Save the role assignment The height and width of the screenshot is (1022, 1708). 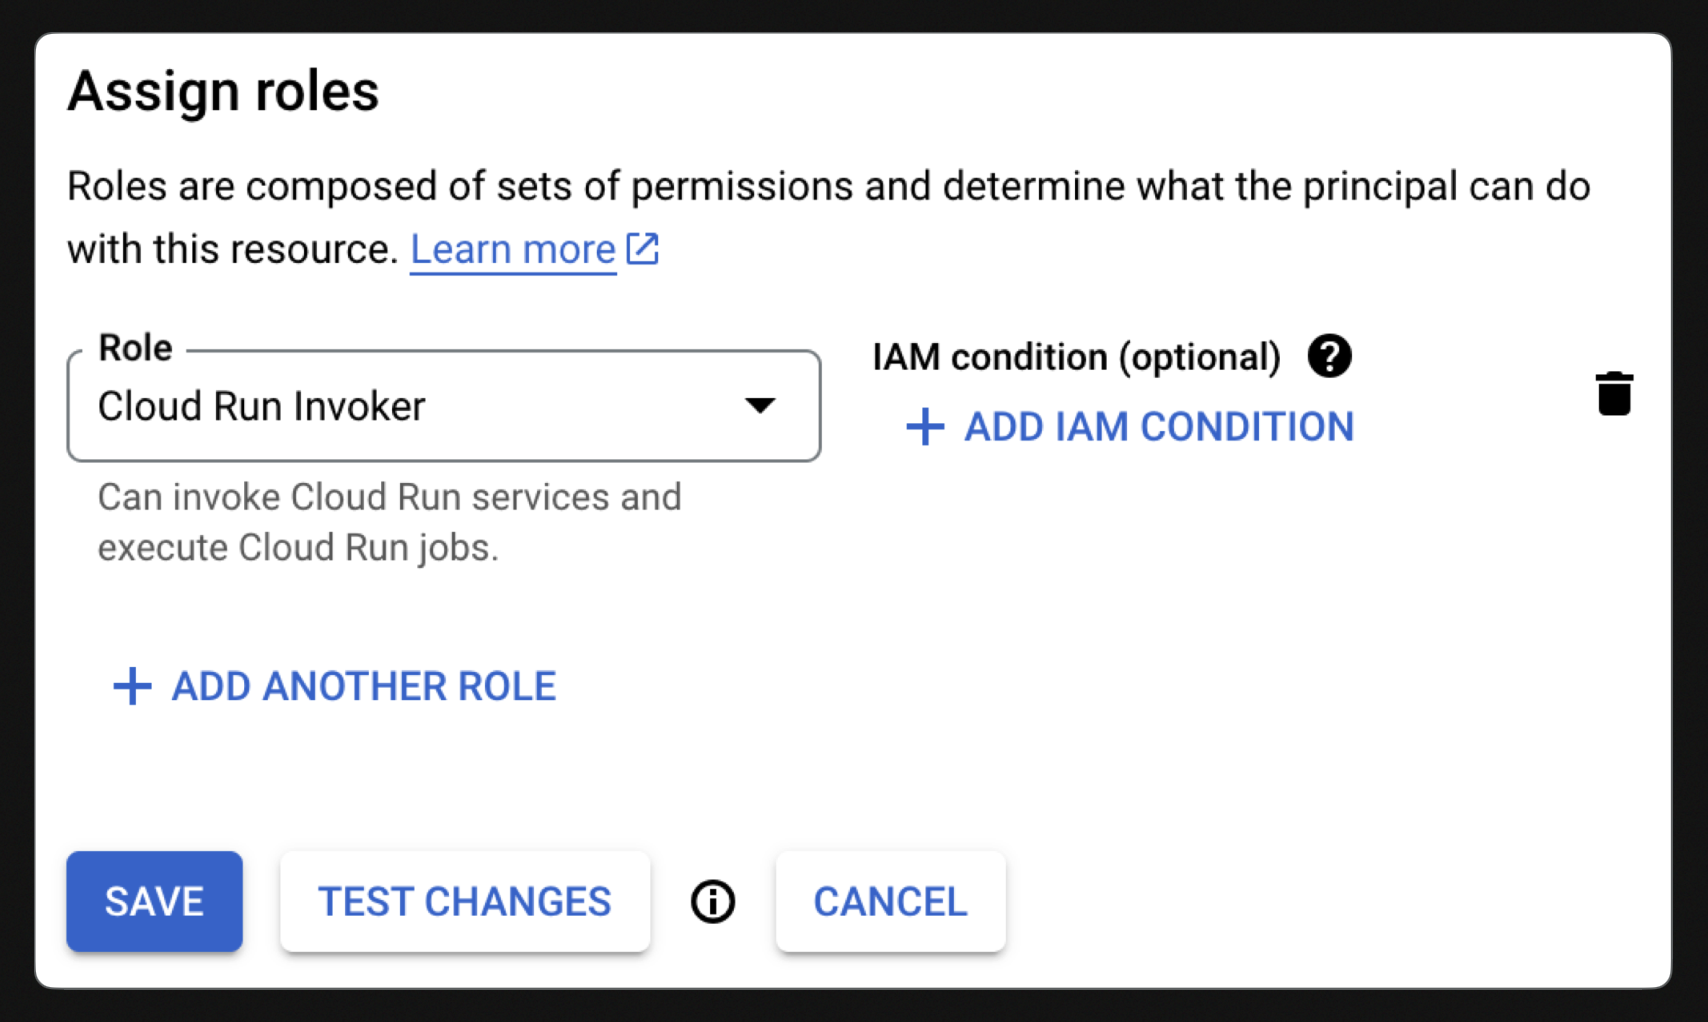(x=155, y=902)
